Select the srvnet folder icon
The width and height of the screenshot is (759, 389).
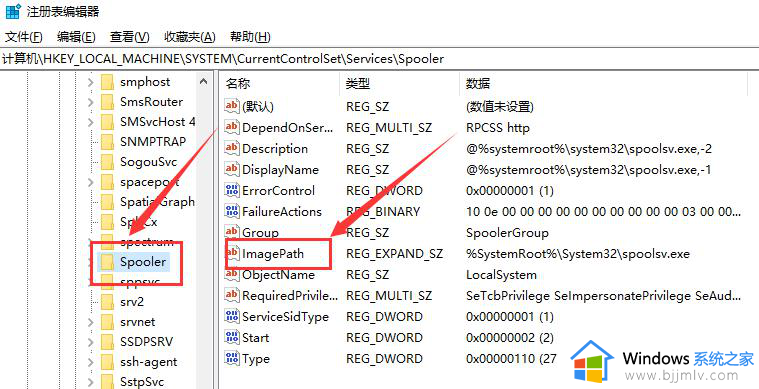click(107, 322)
